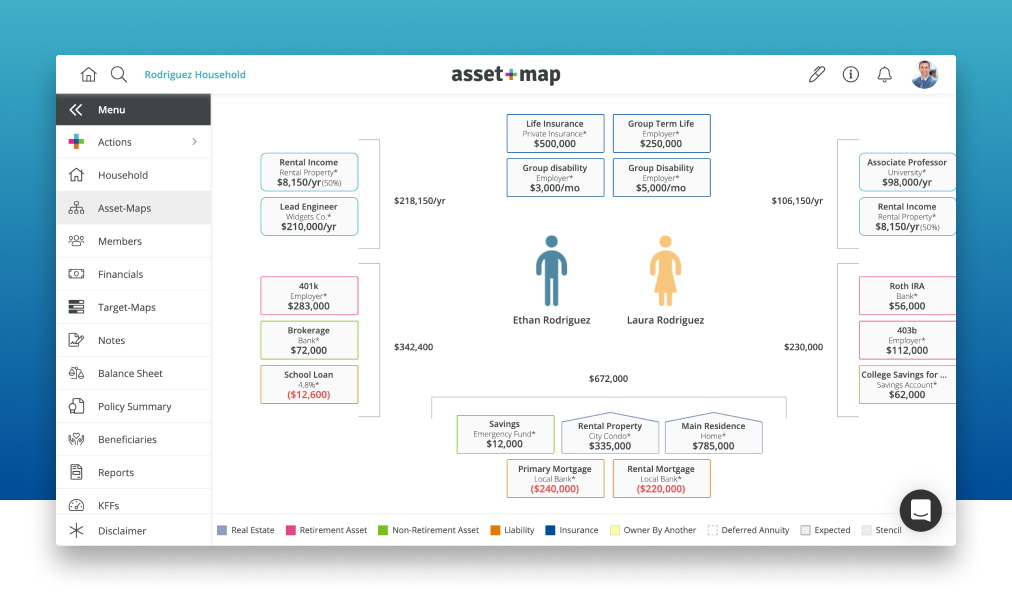Viewport: 1012px width, 600px height.
Task: Open notifications bell icon
Action: click(x=884, y=74)
